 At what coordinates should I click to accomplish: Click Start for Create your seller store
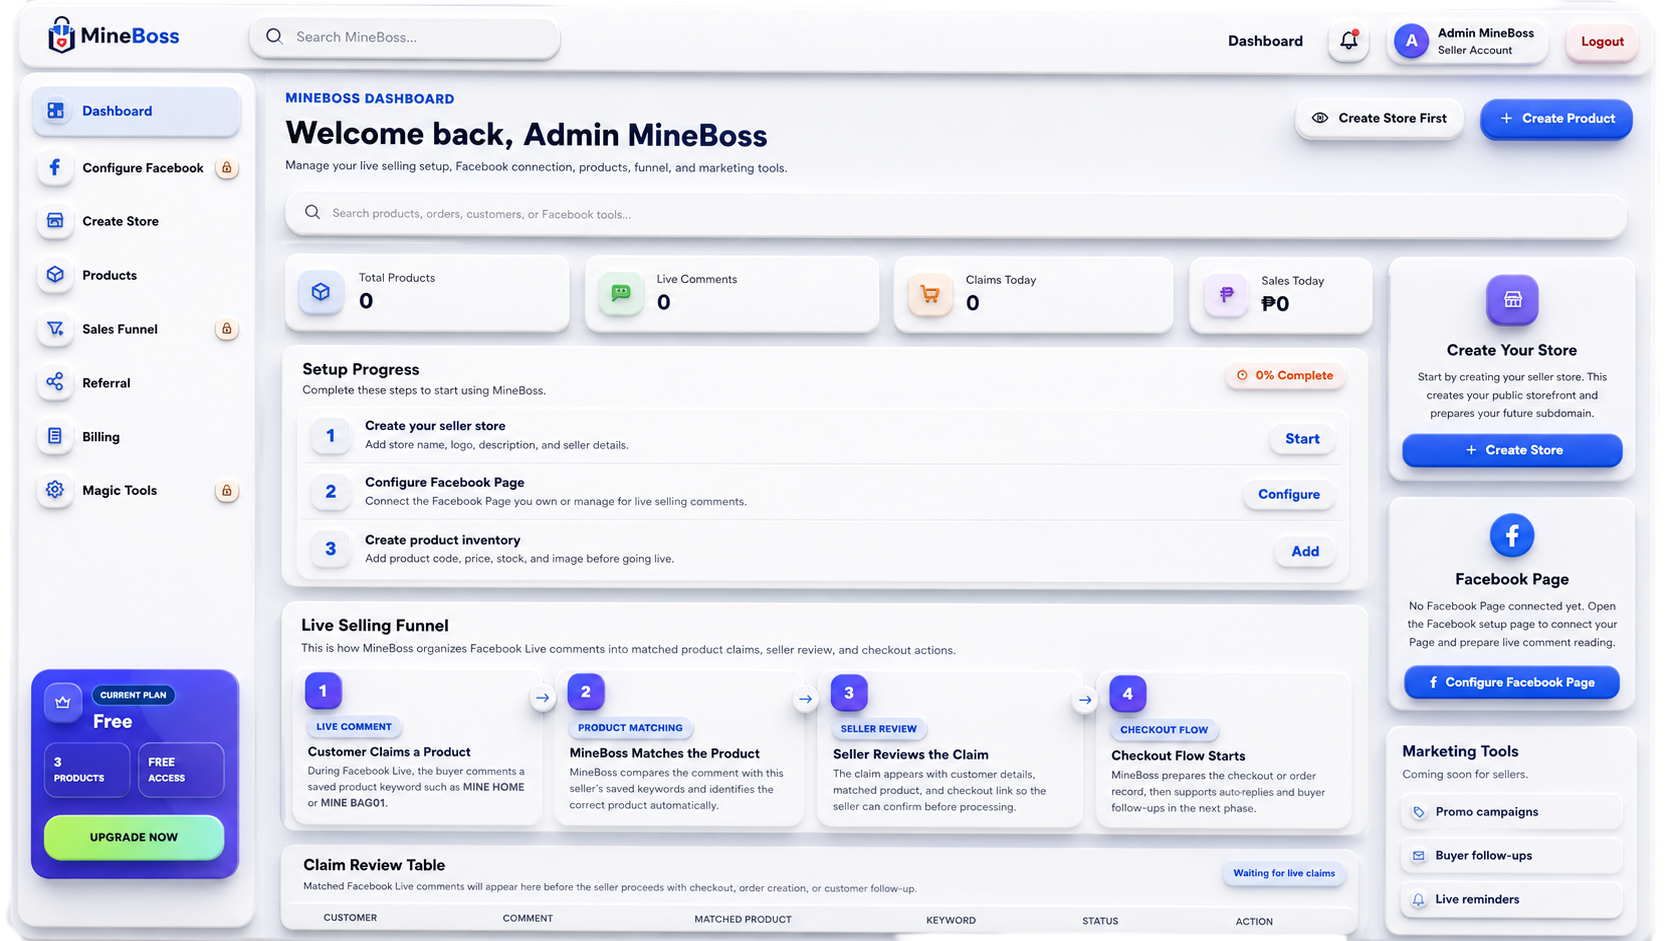[x=1302, y=439]
